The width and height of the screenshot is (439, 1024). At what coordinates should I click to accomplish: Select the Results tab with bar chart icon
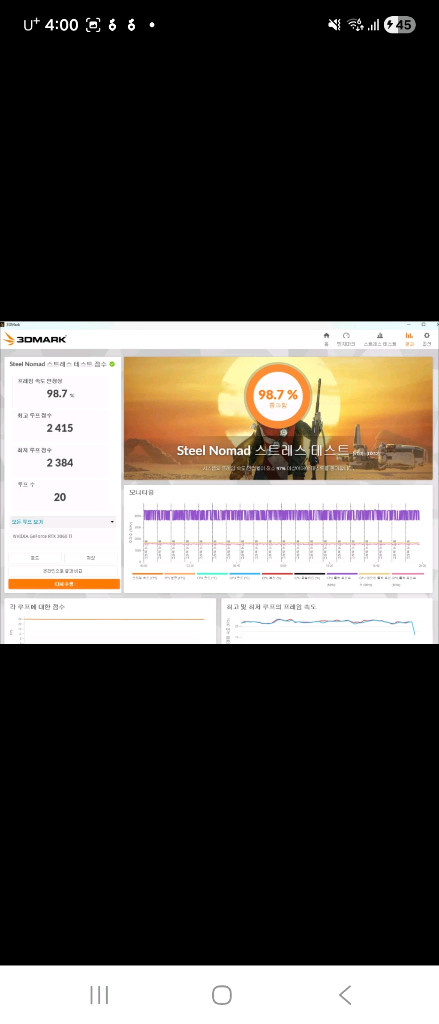click(410, 338)
